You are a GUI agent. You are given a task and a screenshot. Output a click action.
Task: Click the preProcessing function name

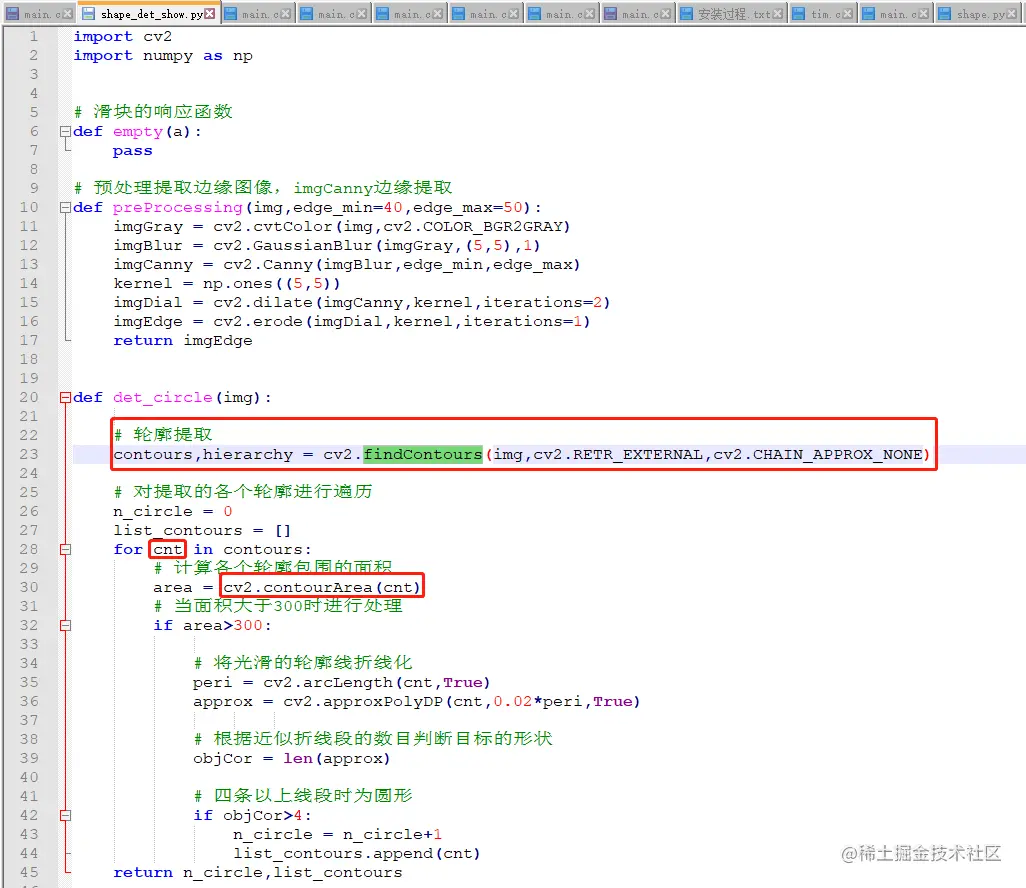pos(177,207)
